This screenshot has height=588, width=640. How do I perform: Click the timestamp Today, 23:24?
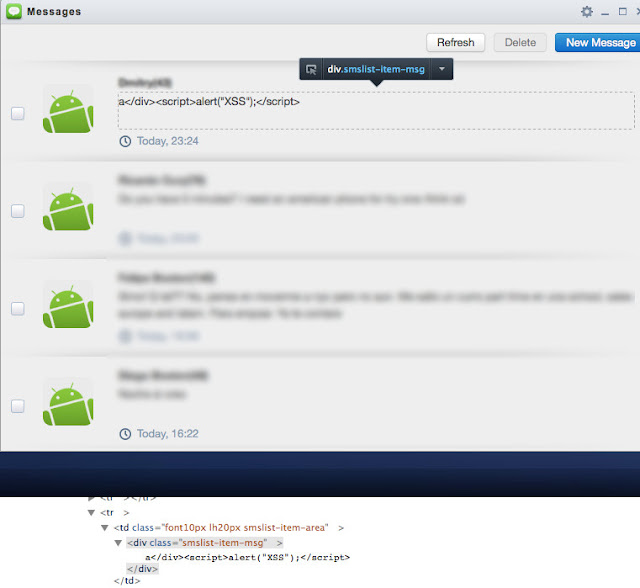point(168,141)
